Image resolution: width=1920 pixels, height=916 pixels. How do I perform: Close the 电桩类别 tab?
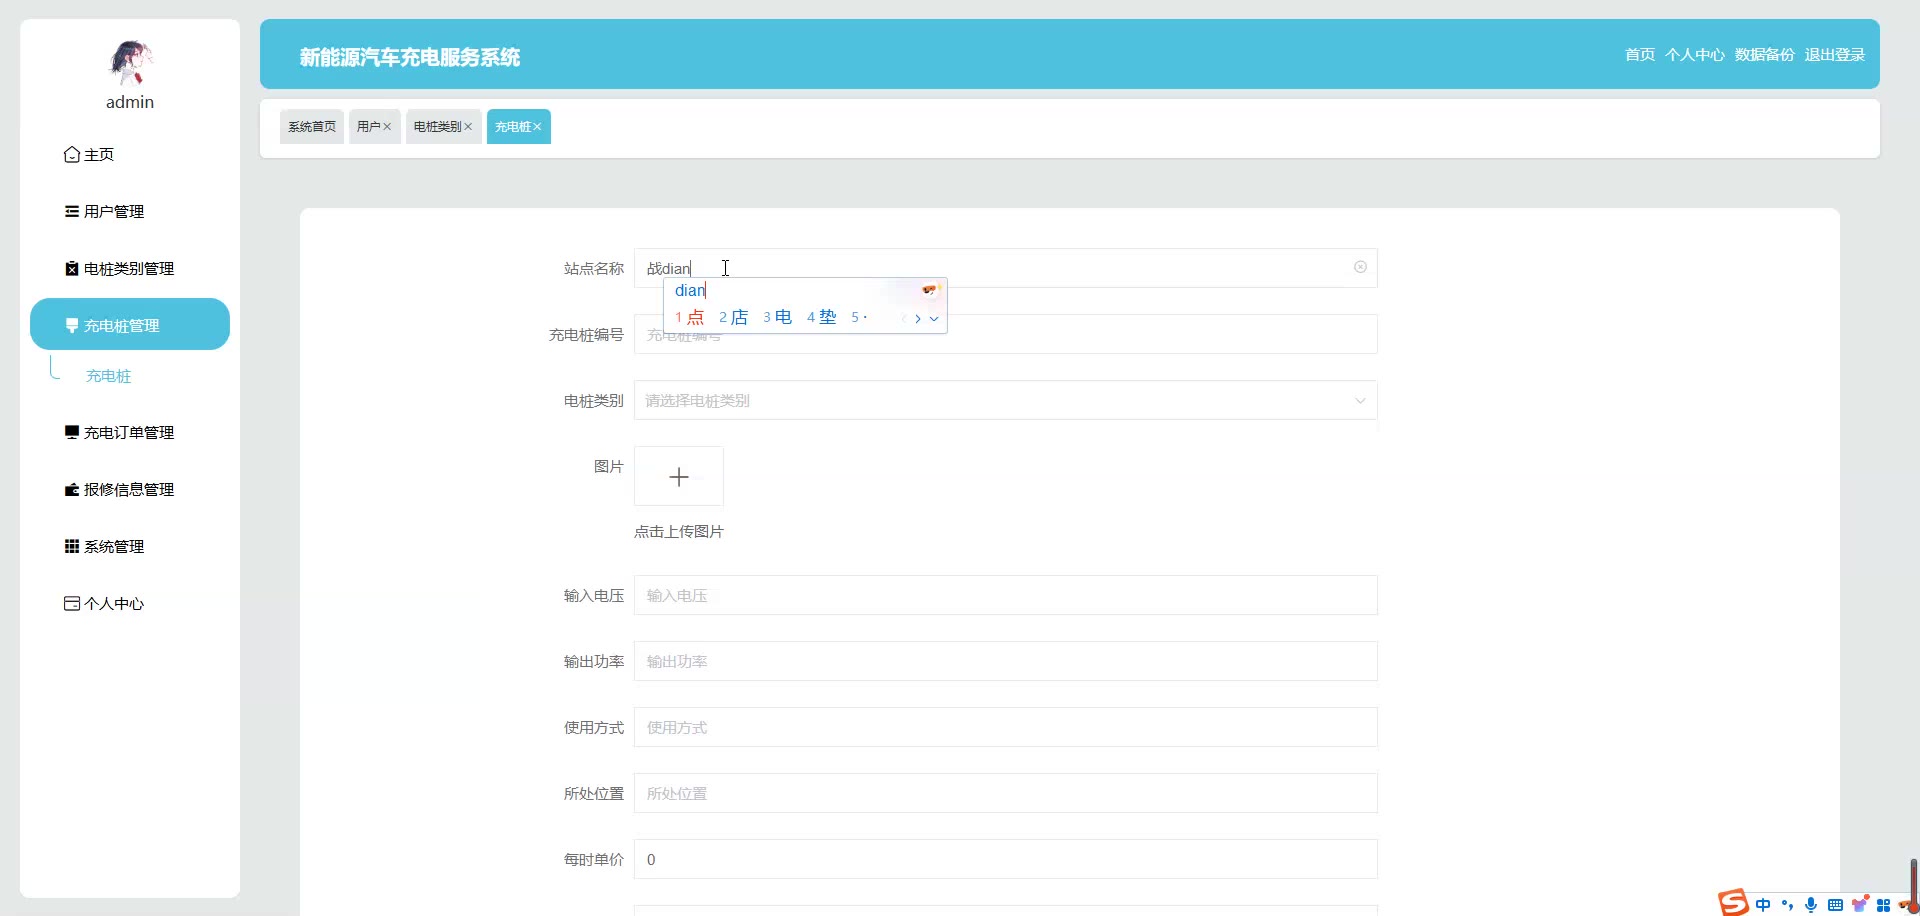[x=468, y=127]
